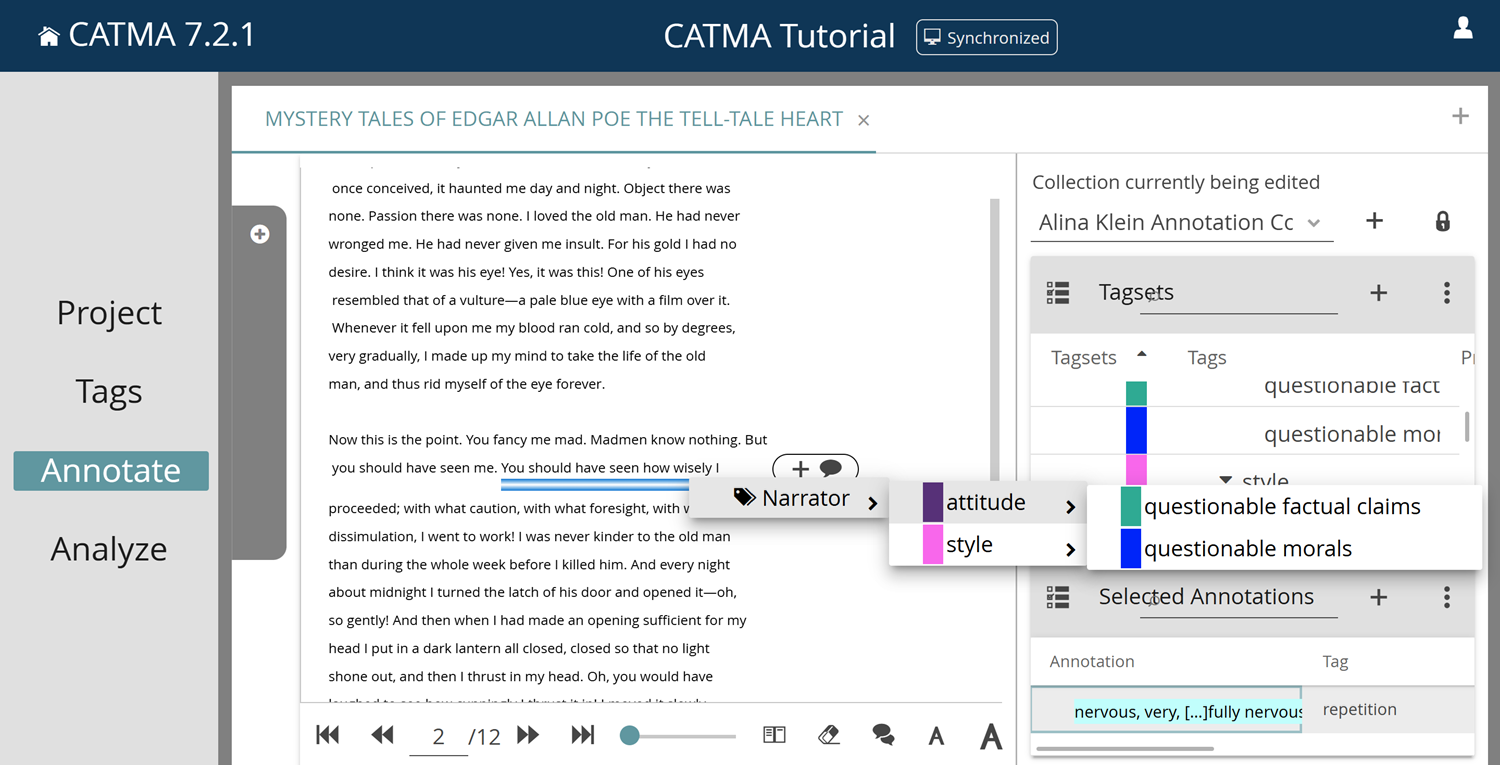Close the Tell-Tale Heart document tab
Viewport: 1500px width, 765px height.
(x=863, y=120)
